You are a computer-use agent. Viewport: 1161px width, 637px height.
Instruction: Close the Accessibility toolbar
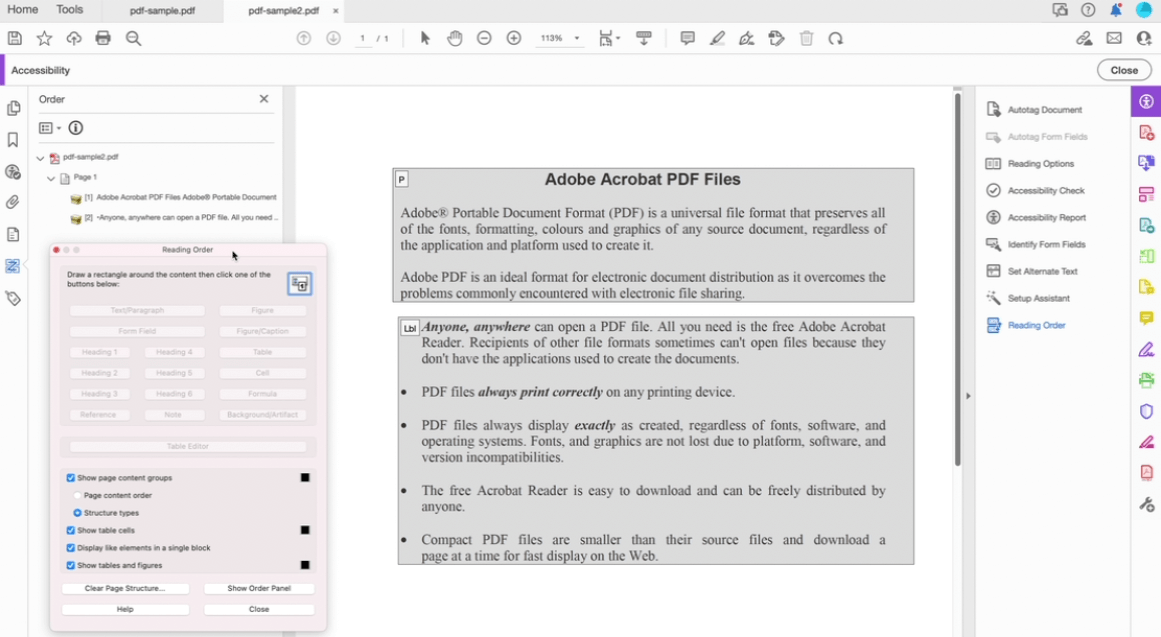pos(1124,70)
